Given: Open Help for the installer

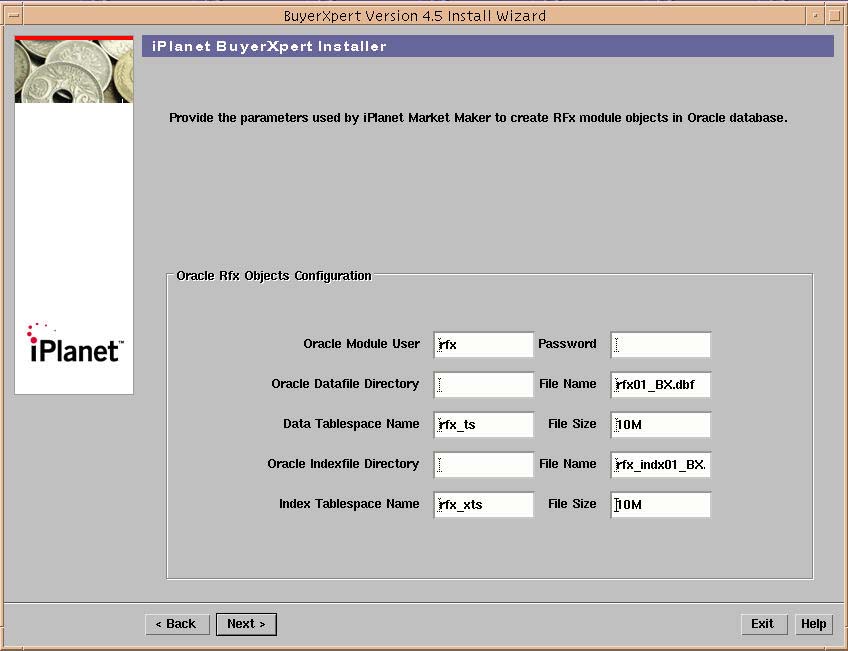Looking at the screenshot, I should (813, 624).
